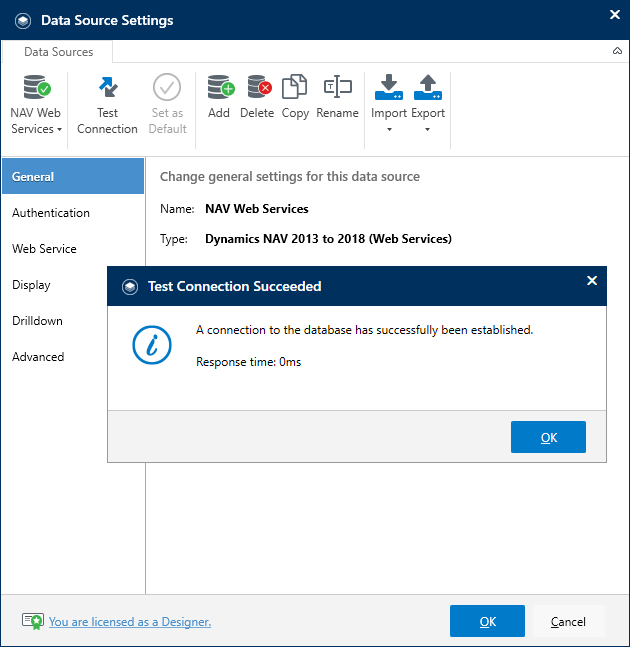630x647 pixels.
Task: Add a new data source
Action: tap(219, 97)
